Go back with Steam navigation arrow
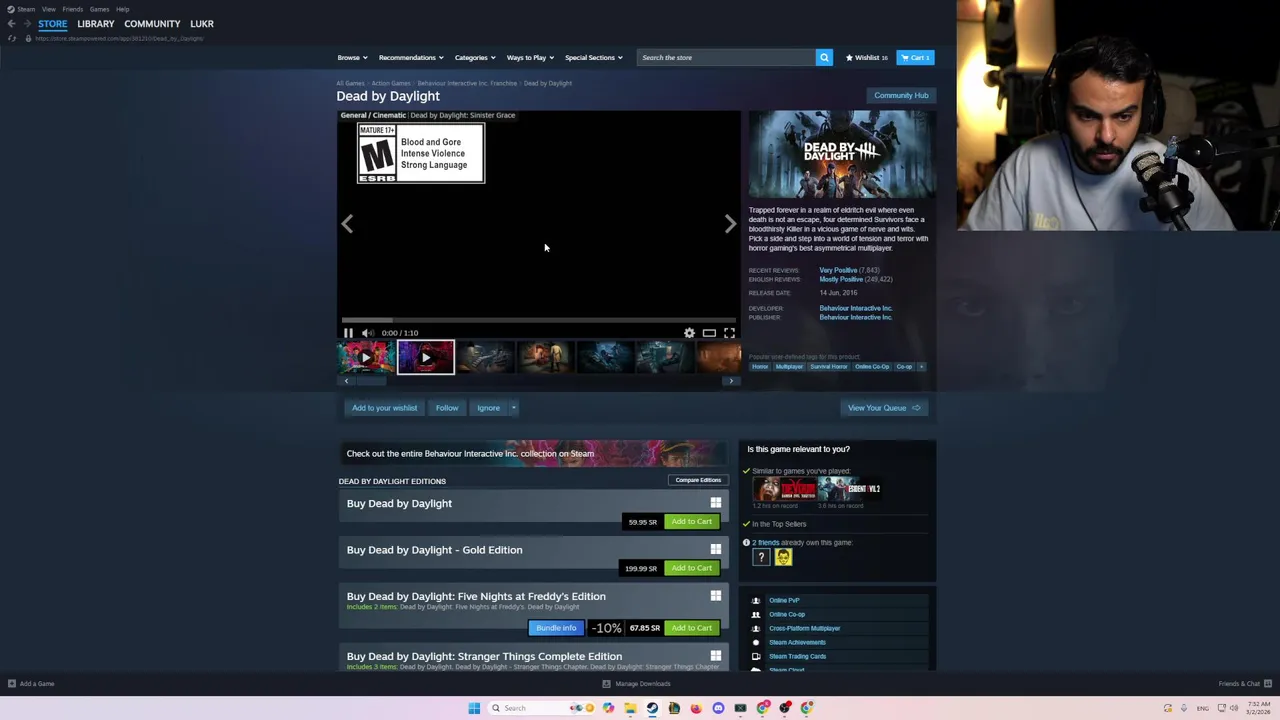Screen dimensions: 1280x720 tap(11, 23)
